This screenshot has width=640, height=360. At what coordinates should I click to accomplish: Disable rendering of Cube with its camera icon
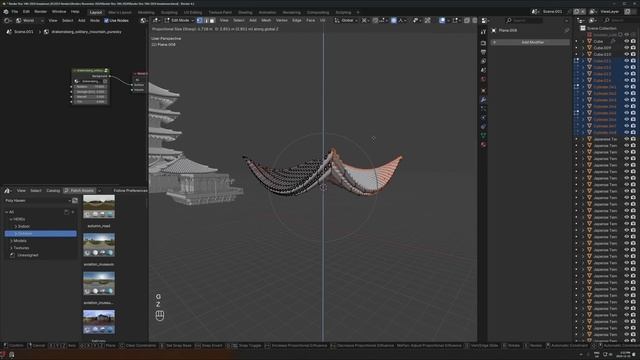point(633,41)
